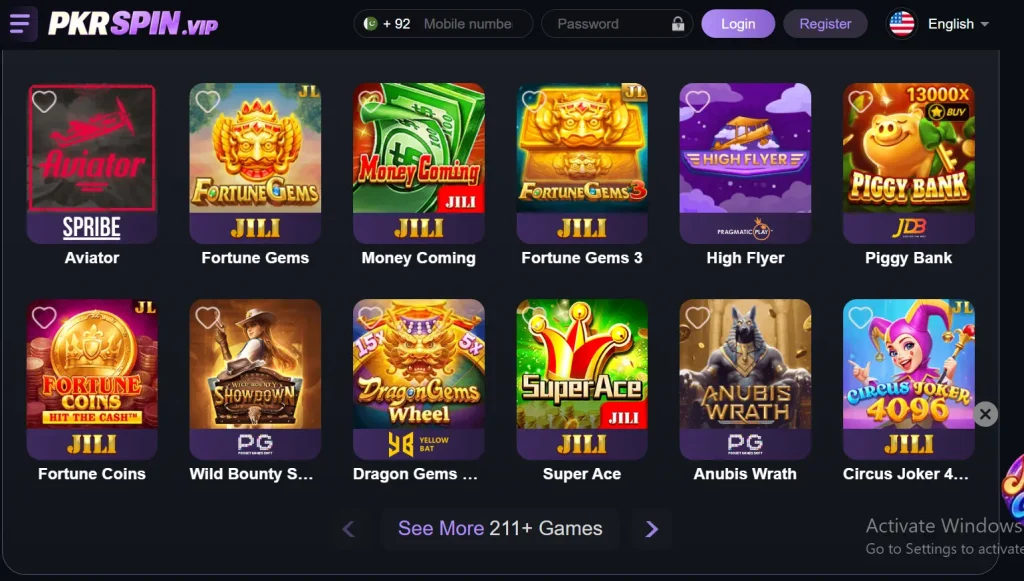Viewport: 1024px width, 581px height.
Task: Focus the Mobile number input field
Action: coord(470,24)
